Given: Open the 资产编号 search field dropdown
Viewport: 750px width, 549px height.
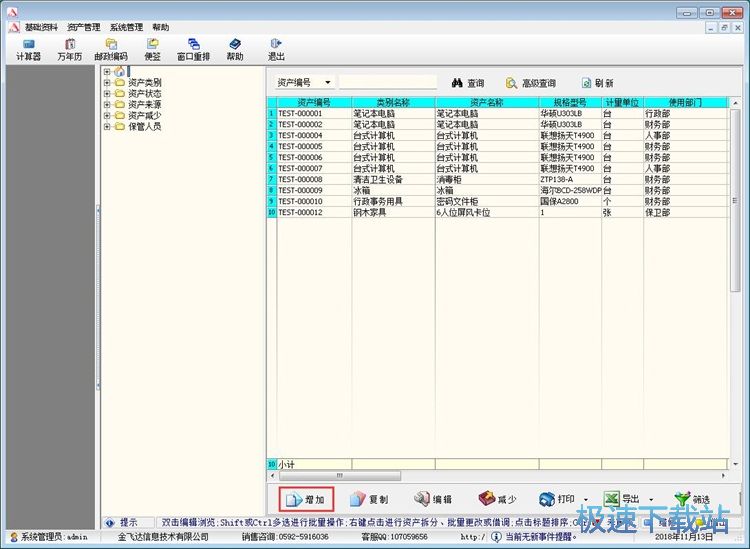Looking at the screenshot, I should click(x=331, y=82).
